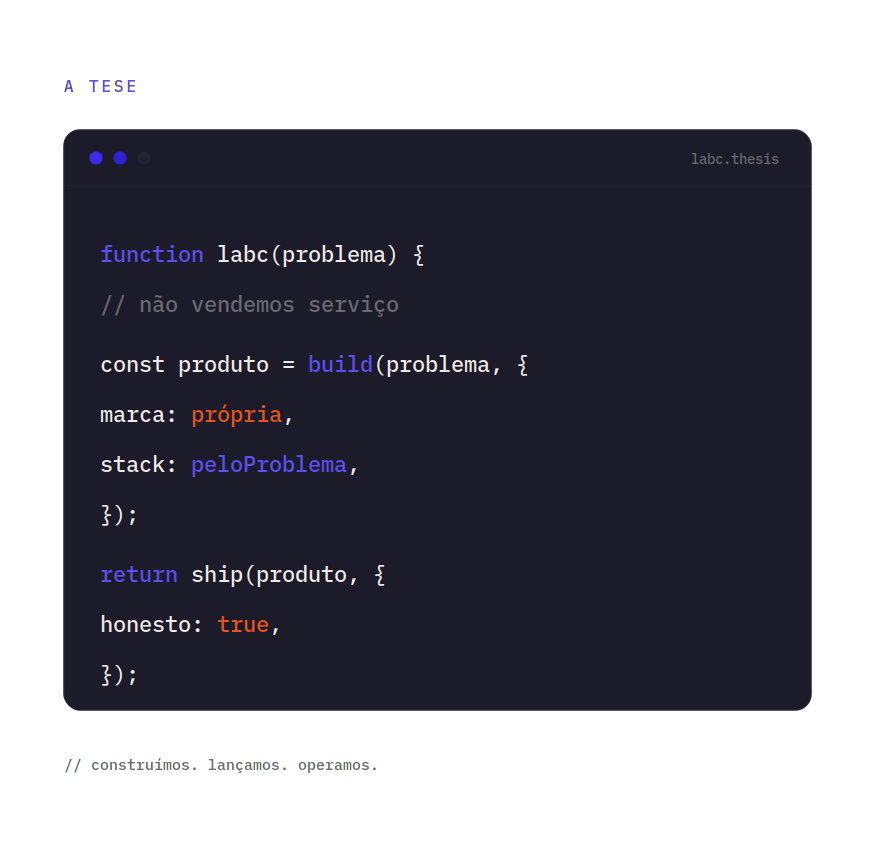Screen dimensions: 875x850
Task: Click the second blue window dot
Action: tap(120, 159)
